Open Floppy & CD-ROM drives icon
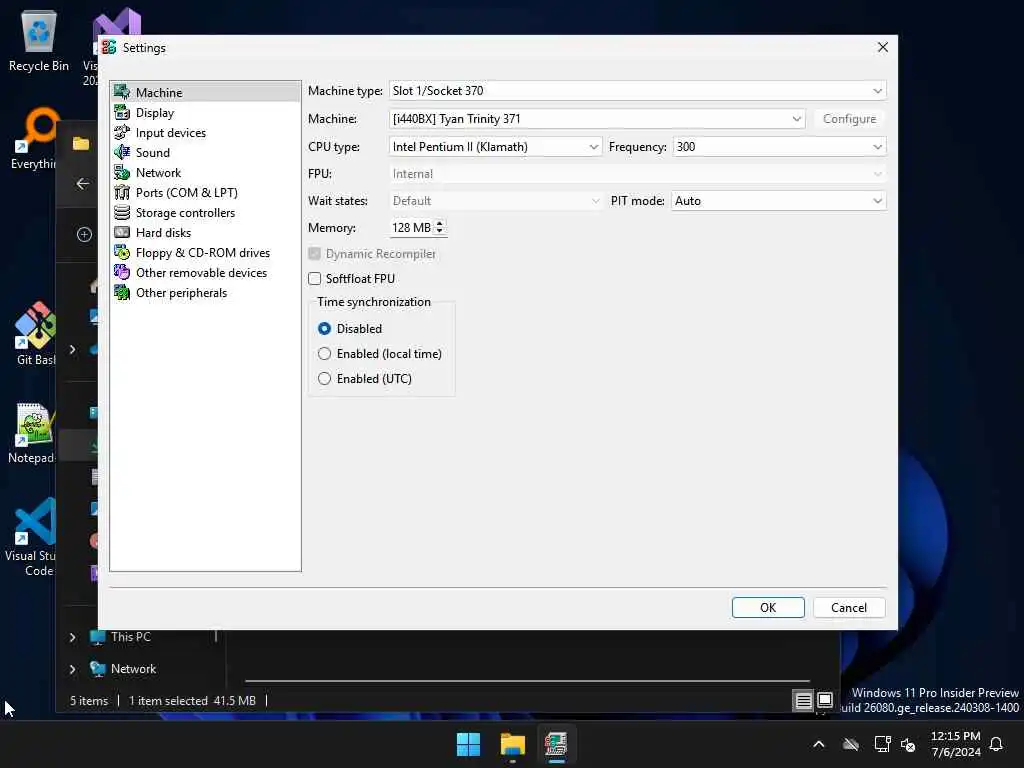The image size is (1024, 768). (122, 252)
